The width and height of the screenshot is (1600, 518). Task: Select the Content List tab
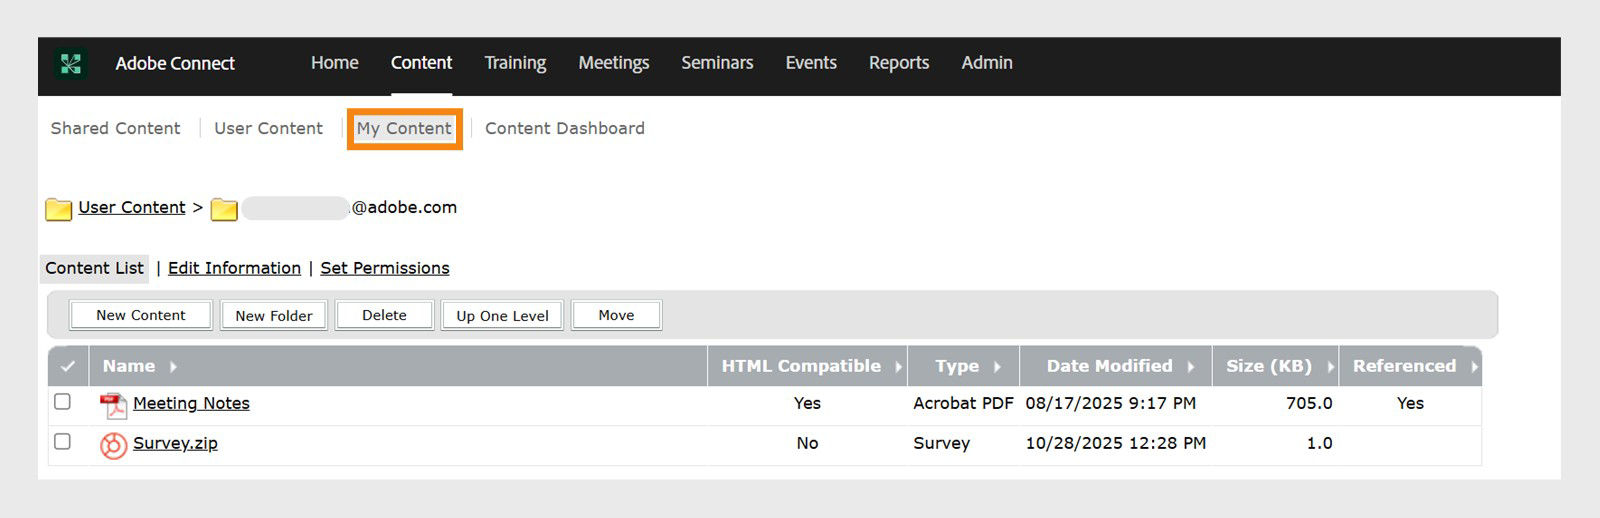point(94,268)
